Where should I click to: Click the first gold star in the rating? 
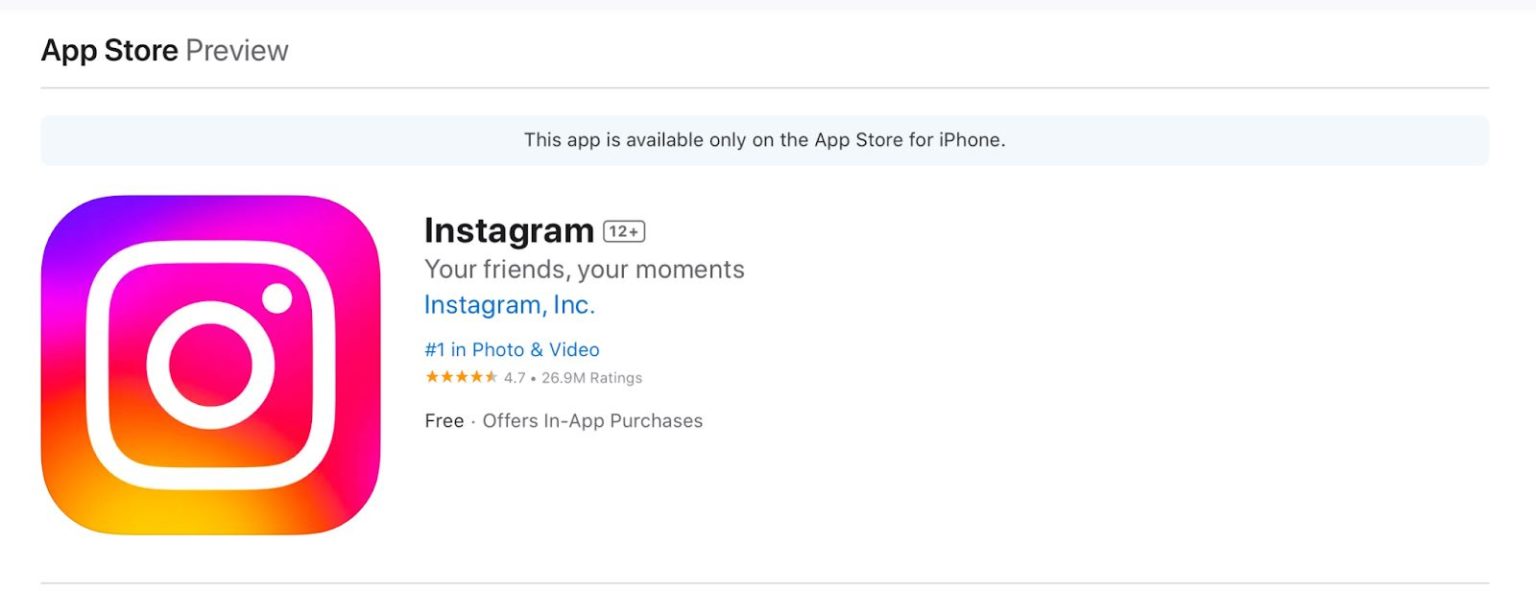point(433,378)
